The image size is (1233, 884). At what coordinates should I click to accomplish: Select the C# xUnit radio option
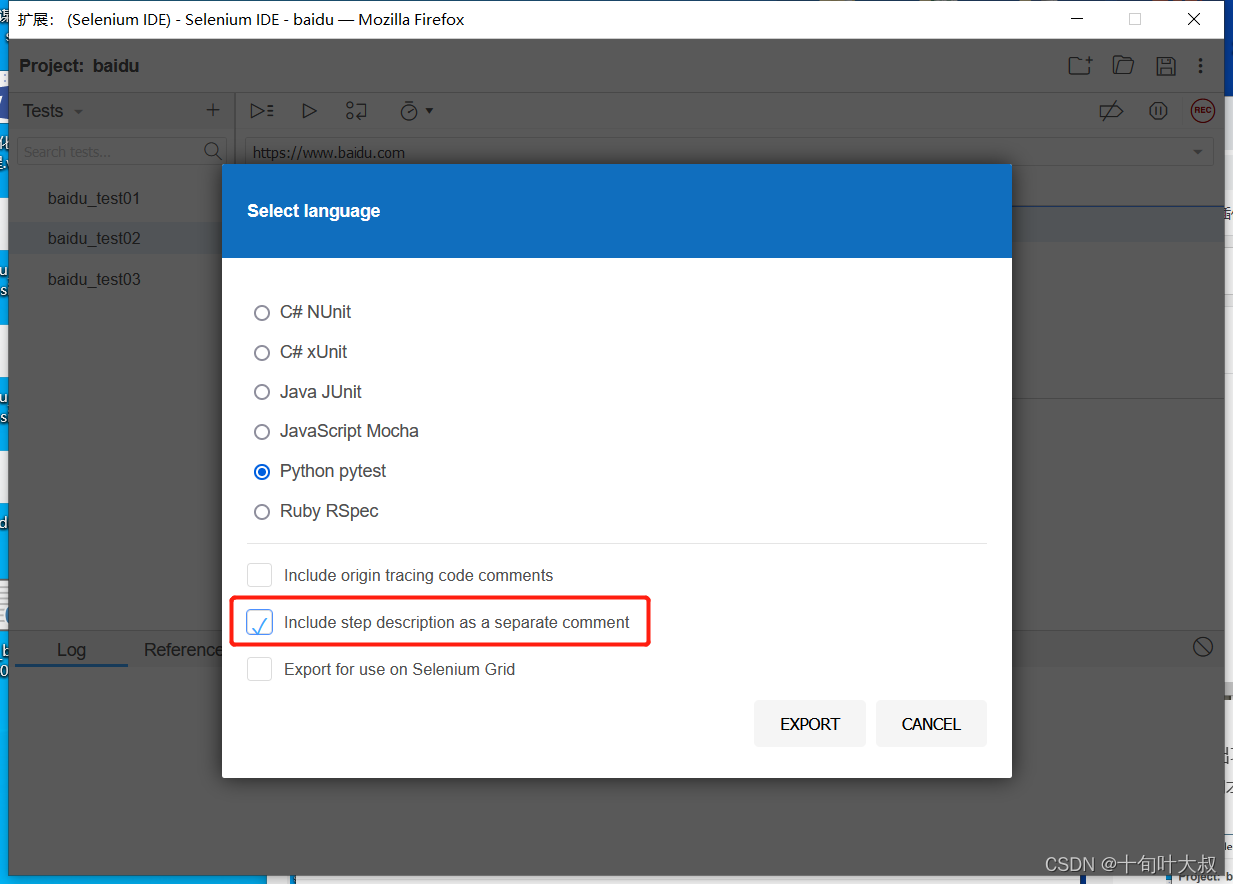262,352
